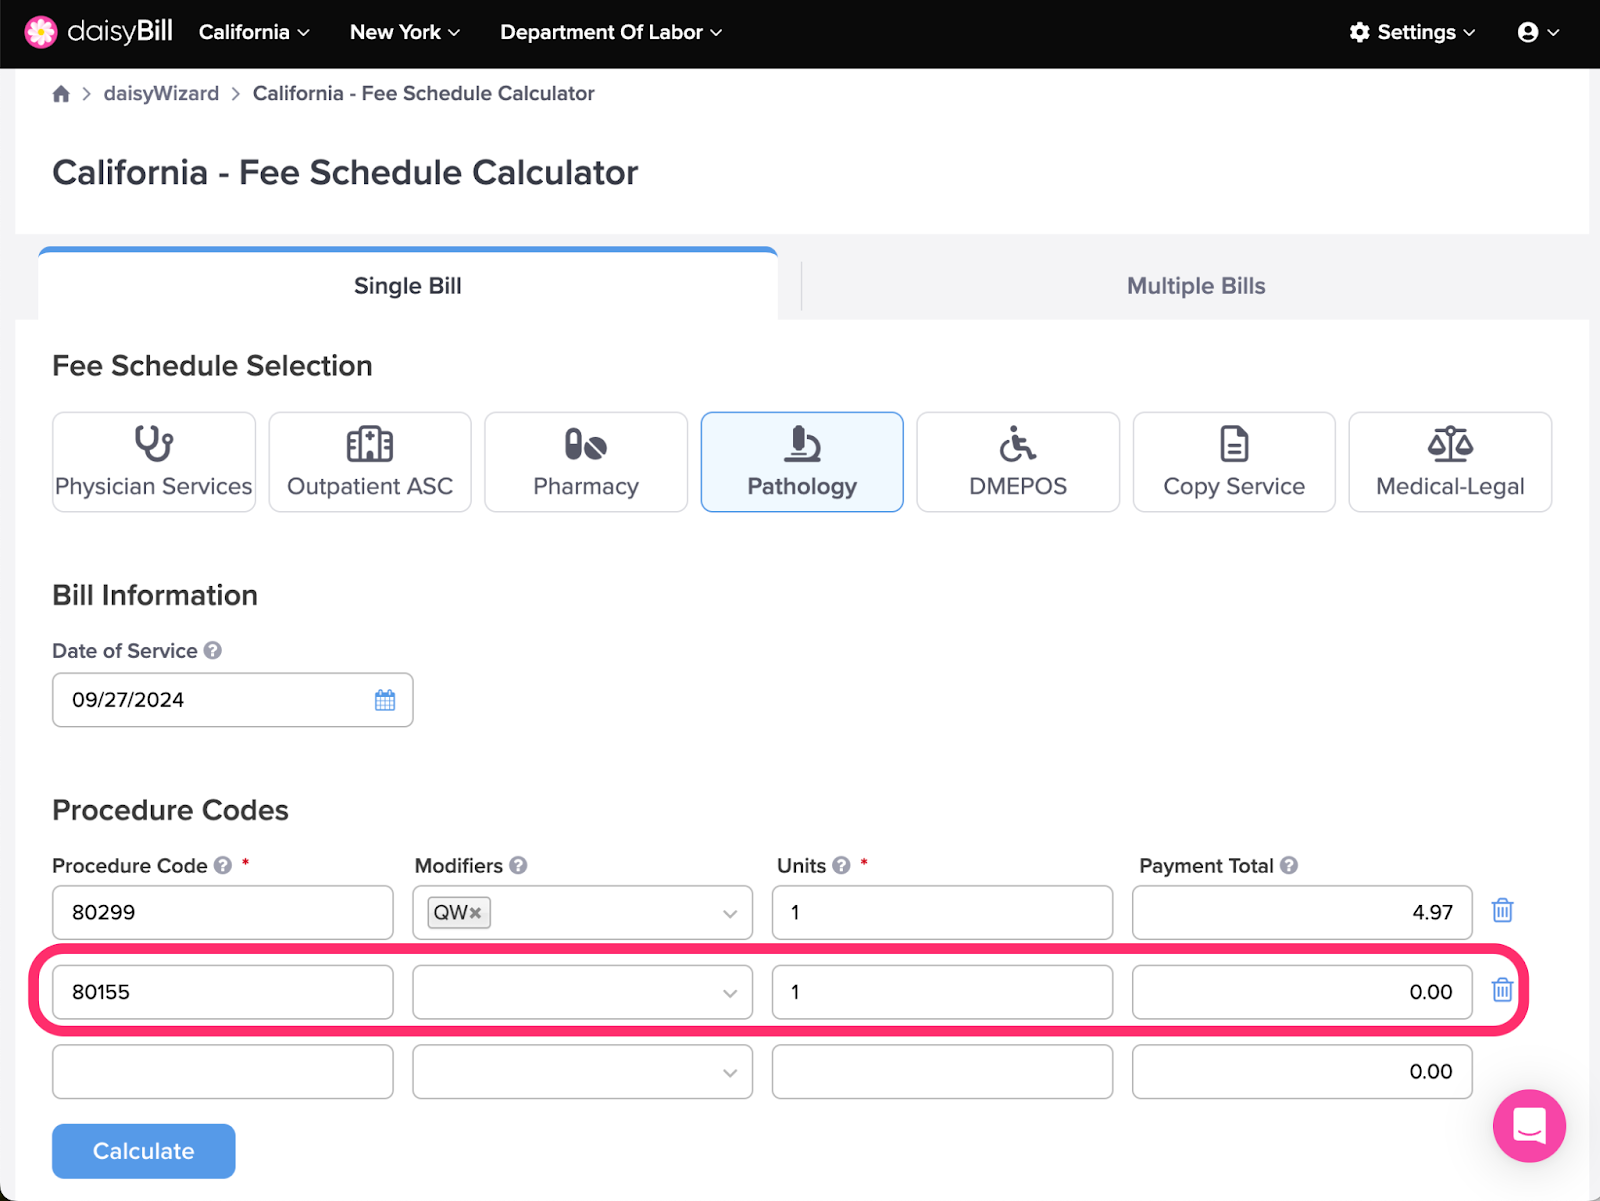Edit units field in the 80155 row
This screenshot has height=1201, width=1600.
tap(942, 992)
